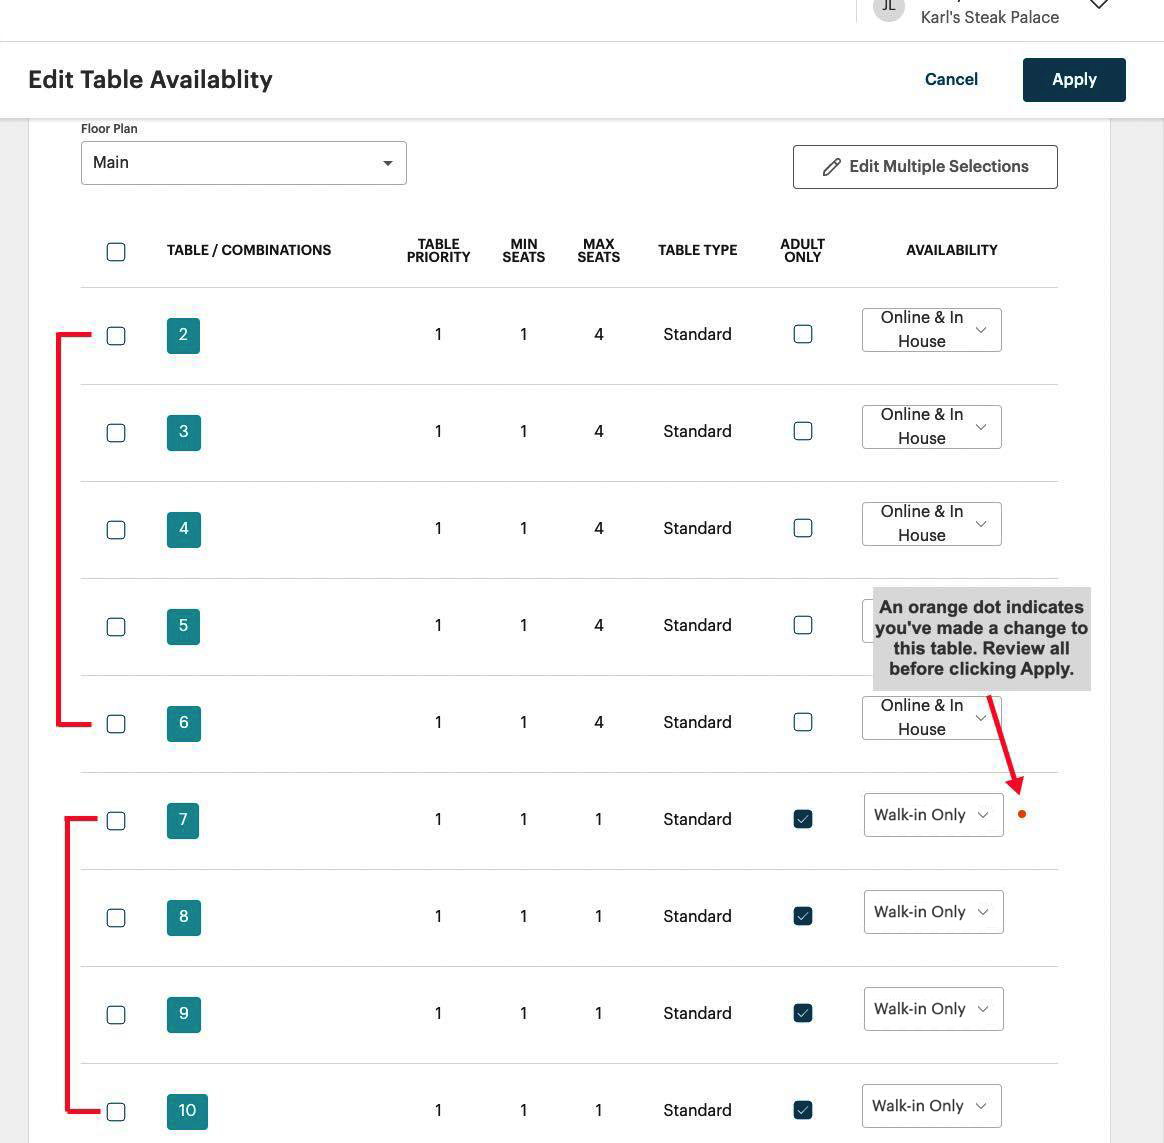This screenshot has height=1143, width=1164.
Task: Select the row checkbox for table 4
Action: click(x=116, y=530)
